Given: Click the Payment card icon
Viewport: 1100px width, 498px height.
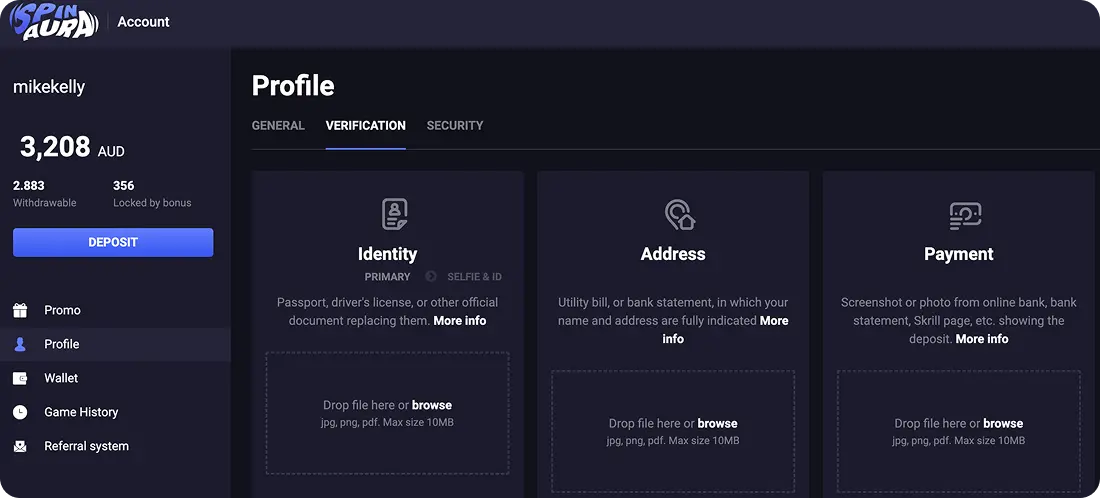Looking at the screenshot, I should coord(965,216).
